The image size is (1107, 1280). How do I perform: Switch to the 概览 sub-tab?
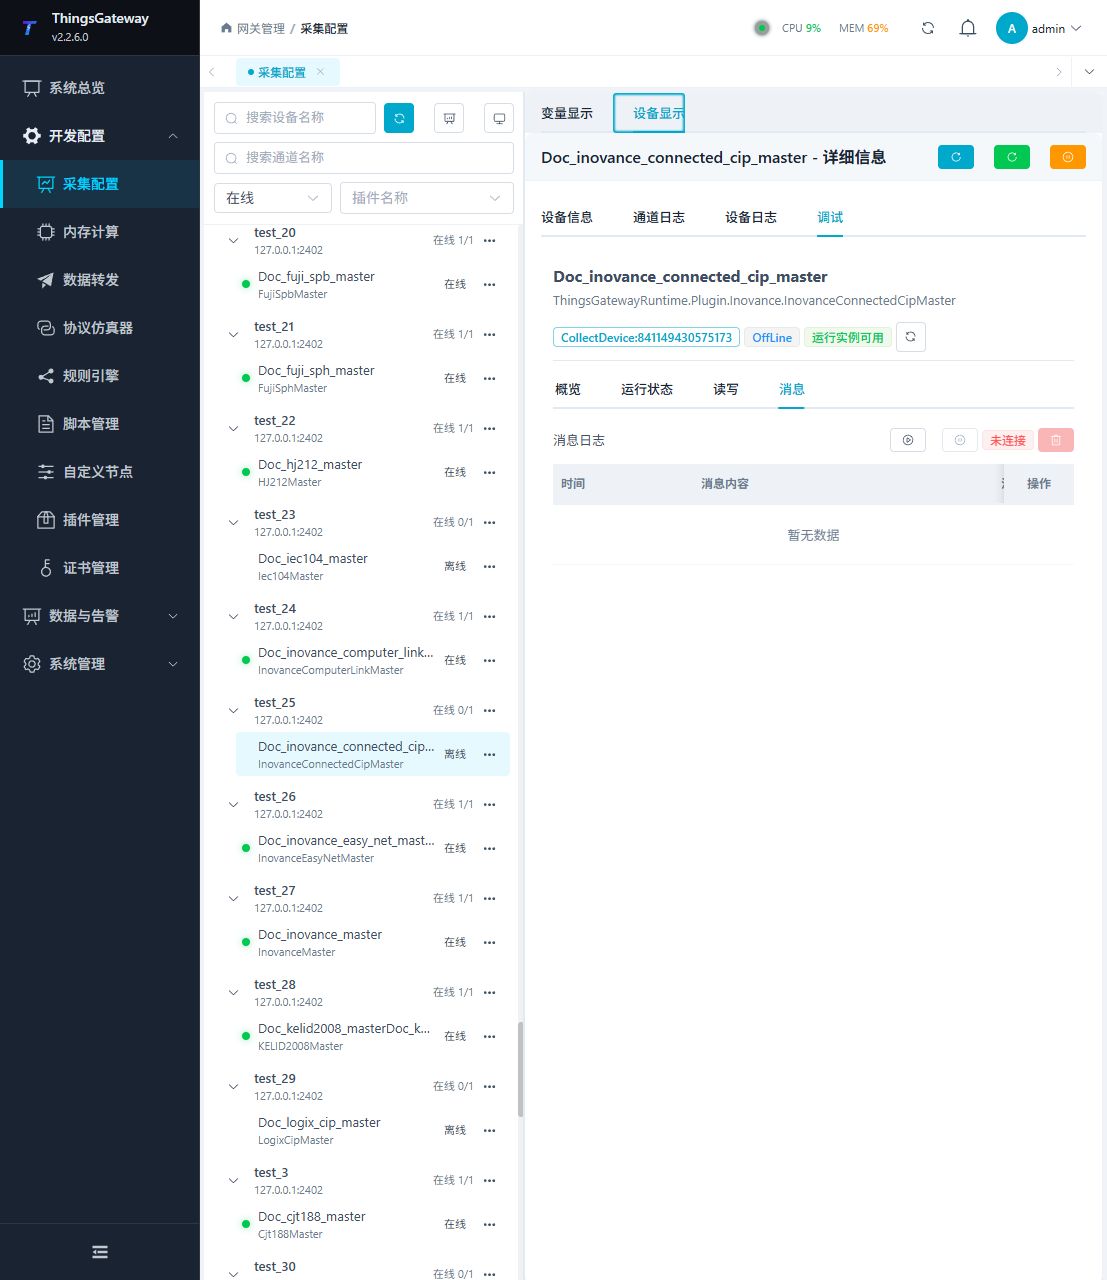tap(568, 389)
